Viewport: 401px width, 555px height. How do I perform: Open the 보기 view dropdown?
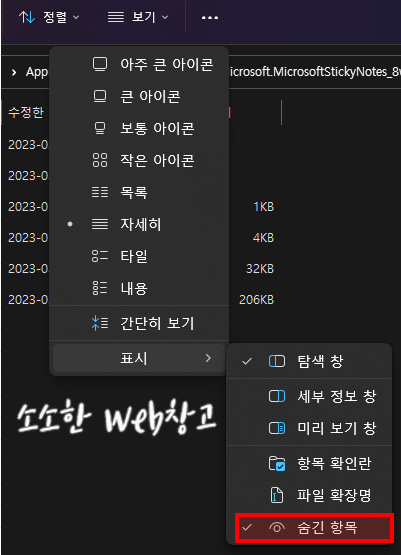138,17
